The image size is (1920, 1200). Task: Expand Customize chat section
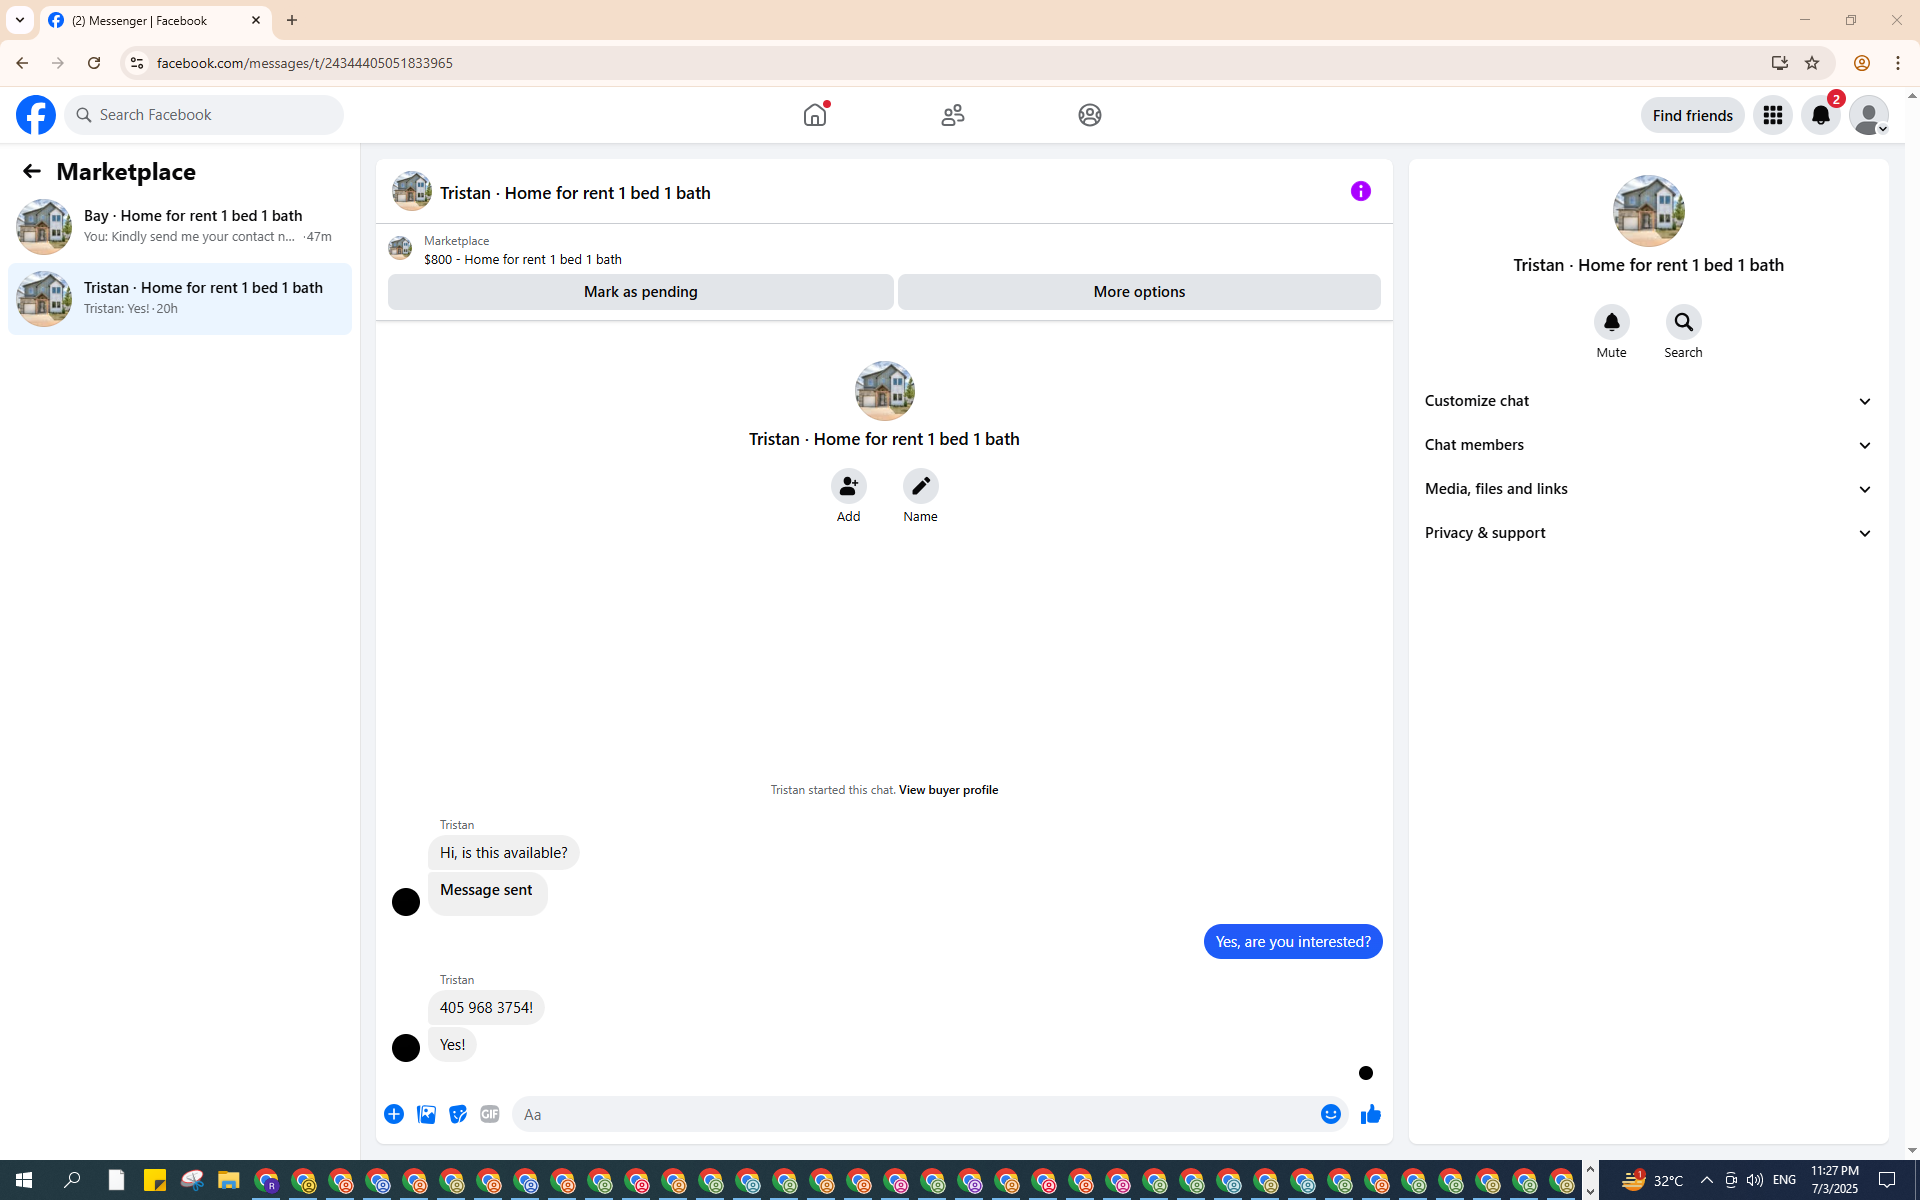coord(1648,401)
